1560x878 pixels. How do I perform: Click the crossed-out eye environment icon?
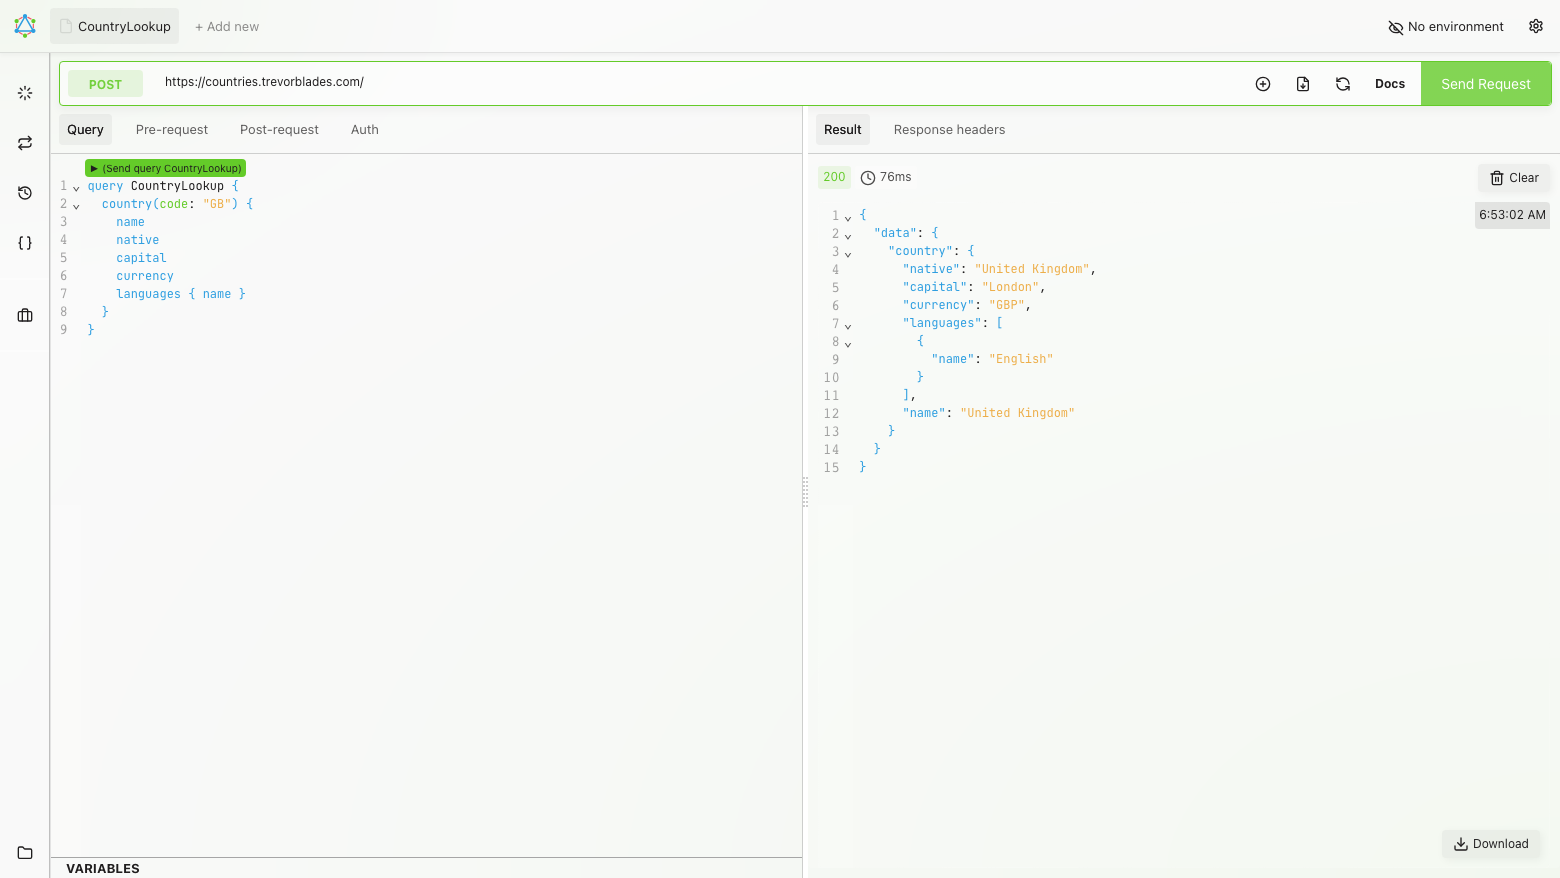(1396, 27)
